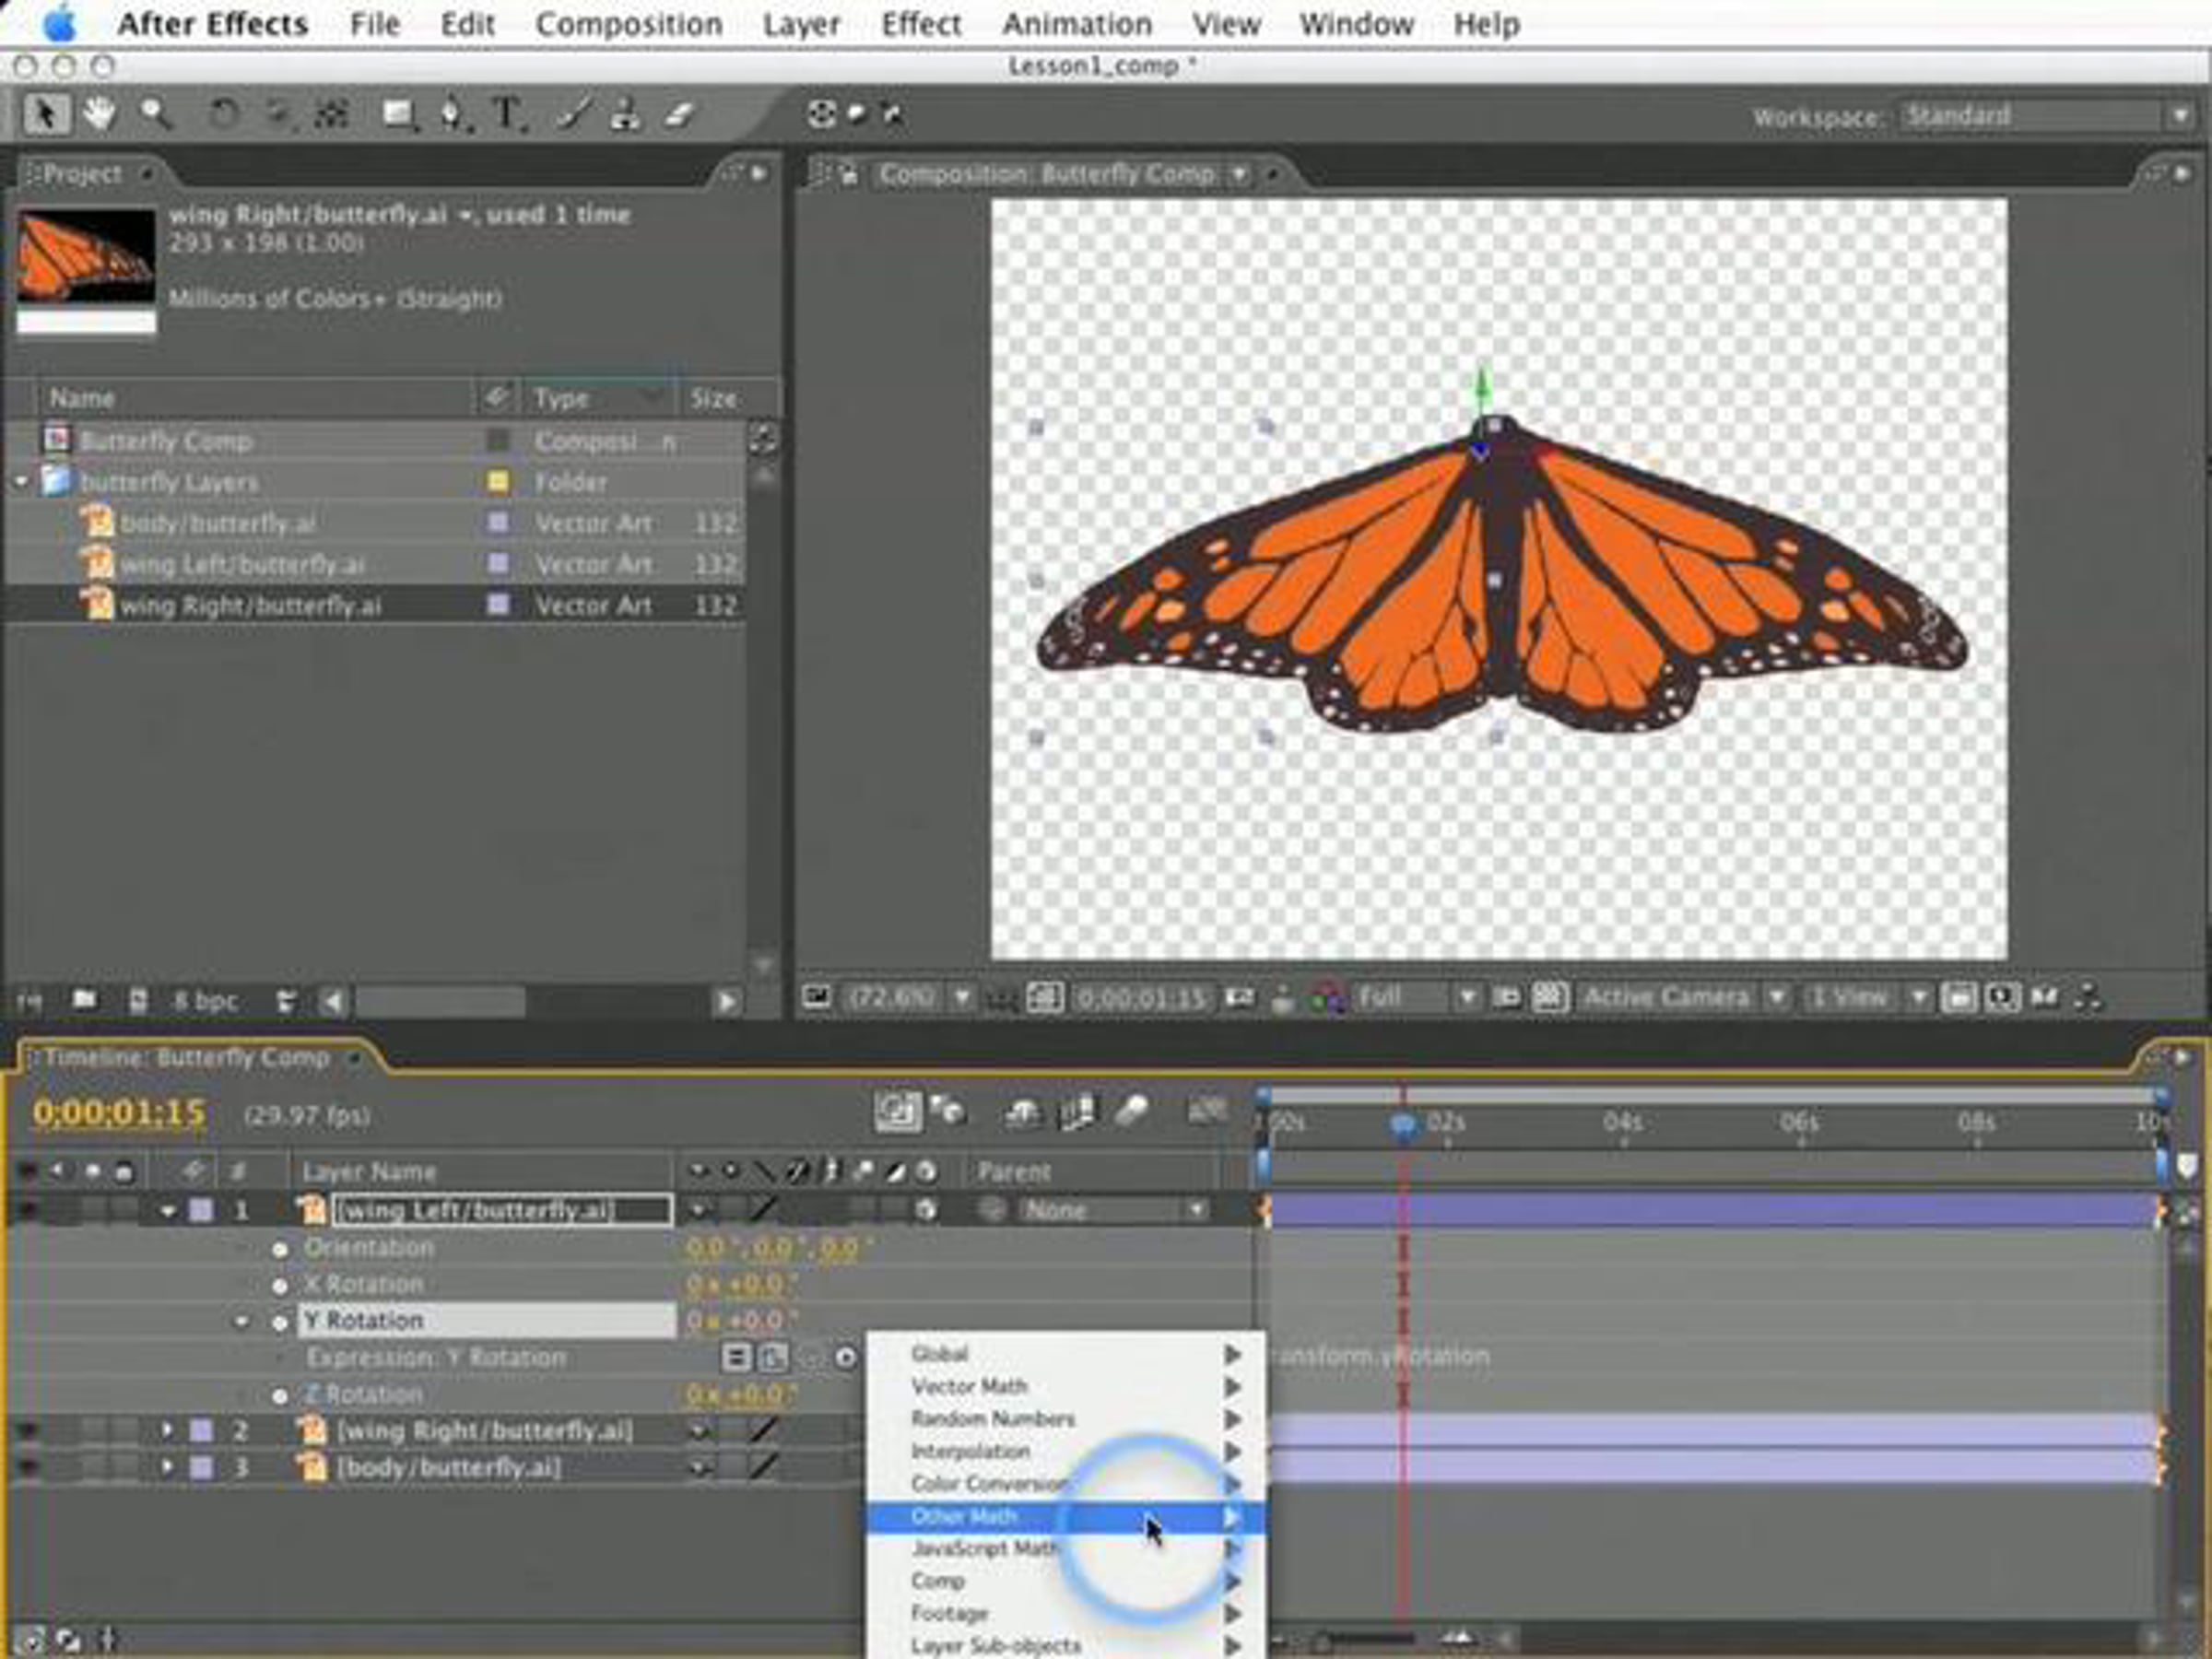Open the 8 bpc color depth setting
Screen dimensions: 2212x1659
[205, 1001]
